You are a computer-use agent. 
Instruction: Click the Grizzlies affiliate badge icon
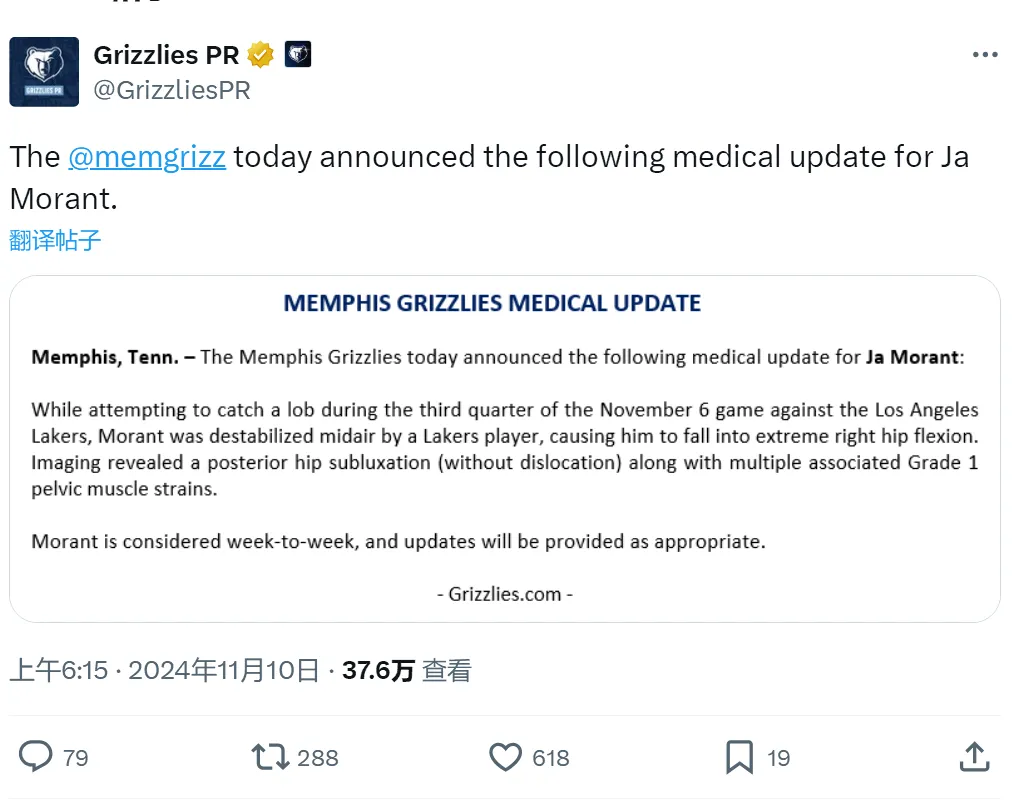298,54
